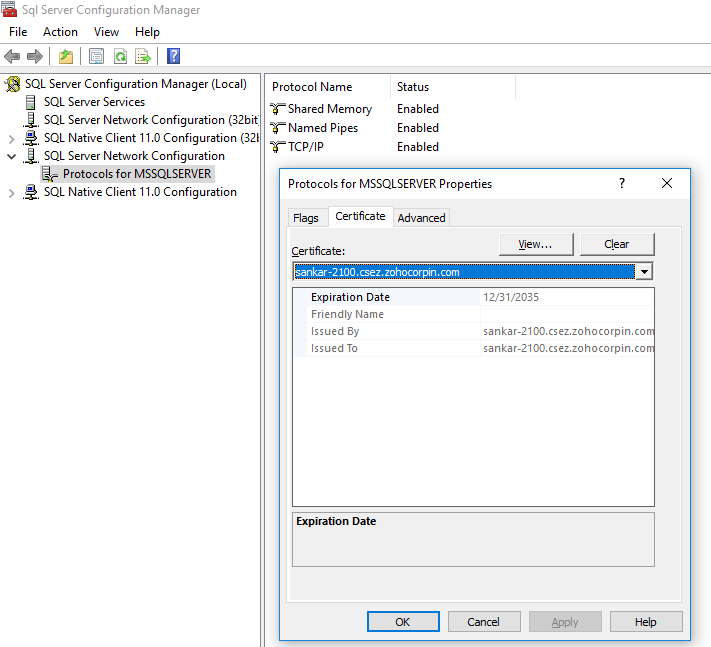Click the Back arrow toolbar icon

(x=12, y=57)
